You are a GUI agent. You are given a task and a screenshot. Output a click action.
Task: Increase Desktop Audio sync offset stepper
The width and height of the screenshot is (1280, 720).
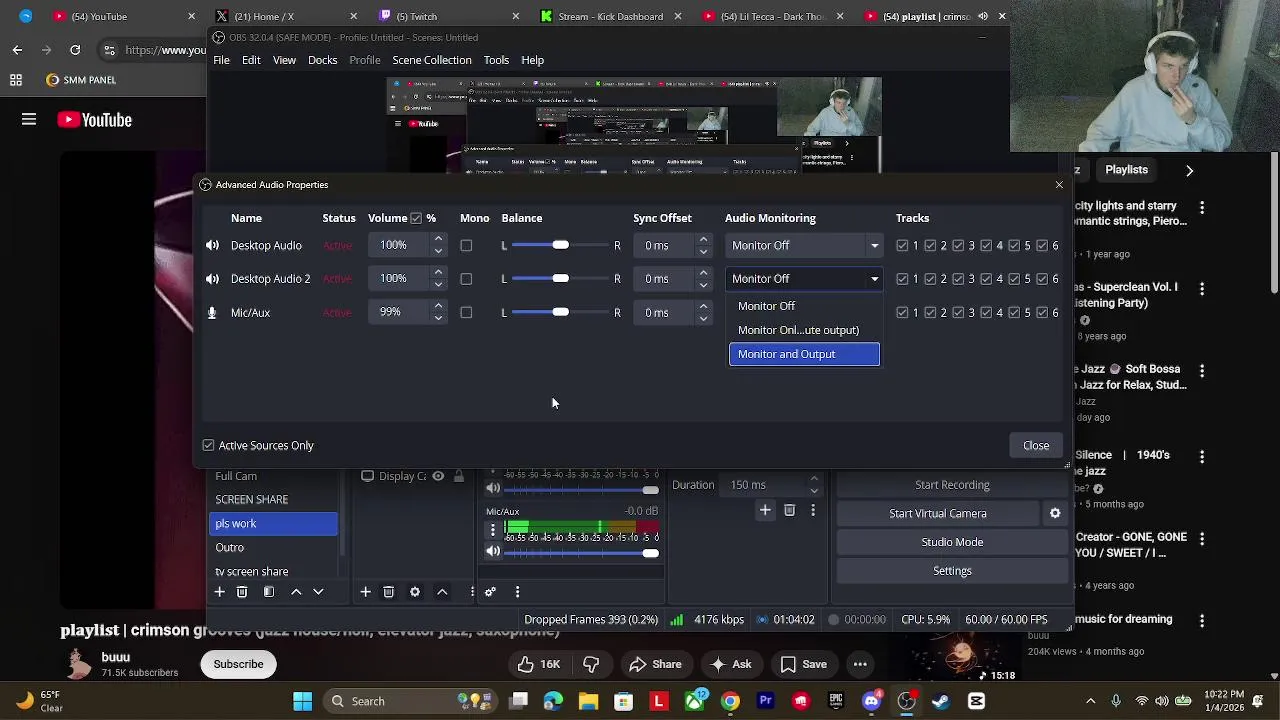703,240
